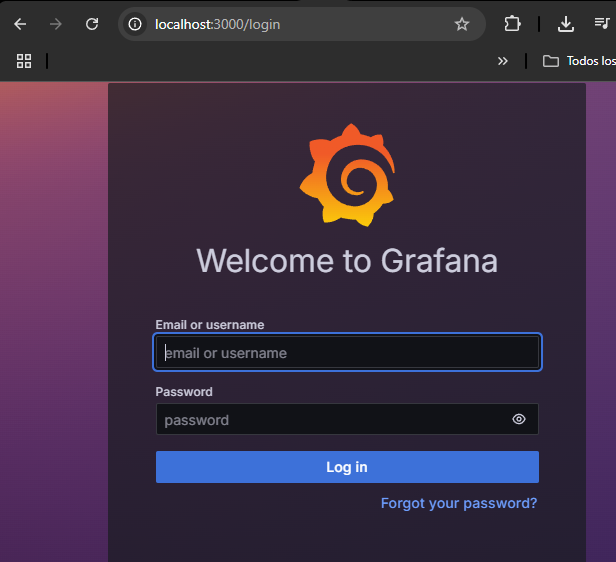The height and width of the screenshot is (562, 616).
Task: Click the "Welcome to Grafana" heading
Action: point(347,261)
